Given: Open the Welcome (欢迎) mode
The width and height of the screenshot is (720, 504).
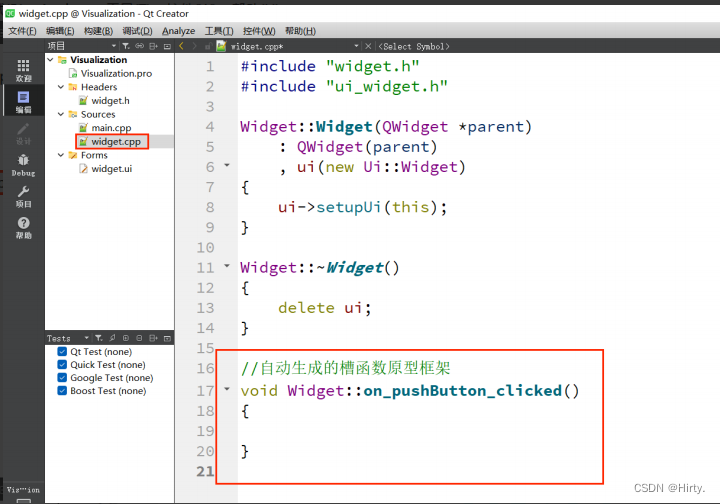Looking at the screenshot, I should coord(23,70).
